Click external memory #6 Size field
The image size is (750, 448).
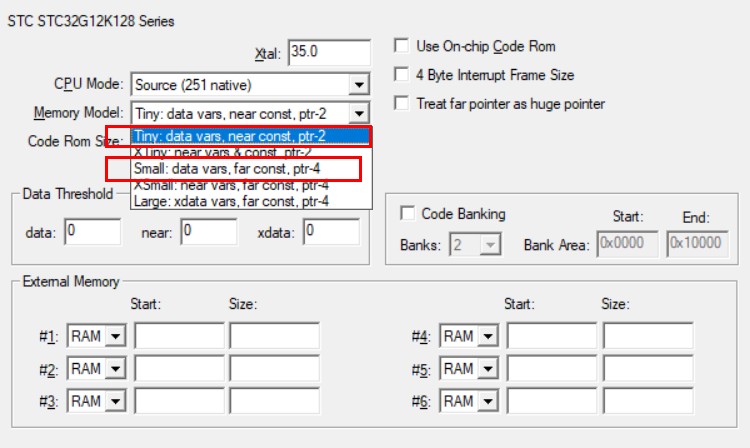648,401
